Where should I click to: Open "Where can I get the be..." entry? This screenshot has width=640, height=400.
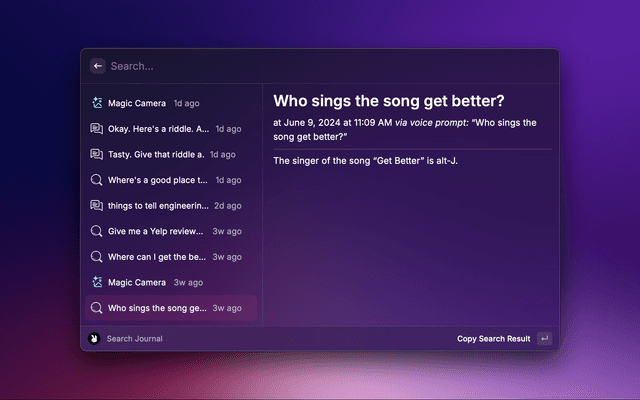157,257
